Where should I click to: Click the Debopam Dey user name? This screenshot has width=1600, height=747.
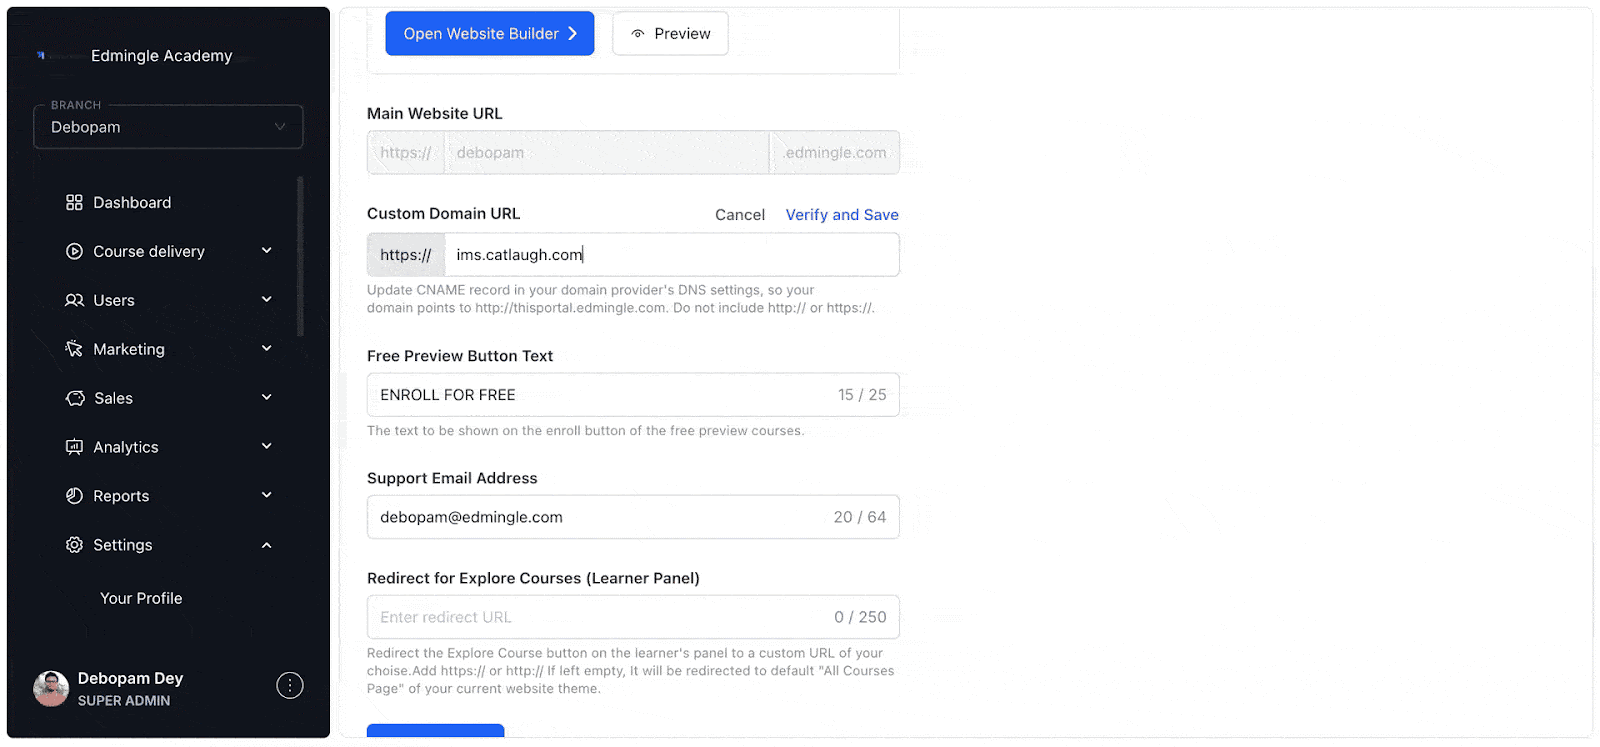pyautogui.click(x=130, y=678)
